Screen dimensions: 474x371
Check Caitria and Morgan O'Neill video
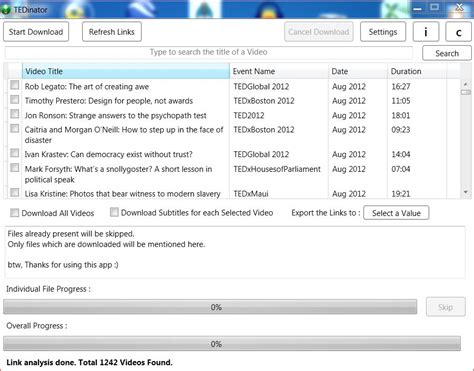(14, 128)
